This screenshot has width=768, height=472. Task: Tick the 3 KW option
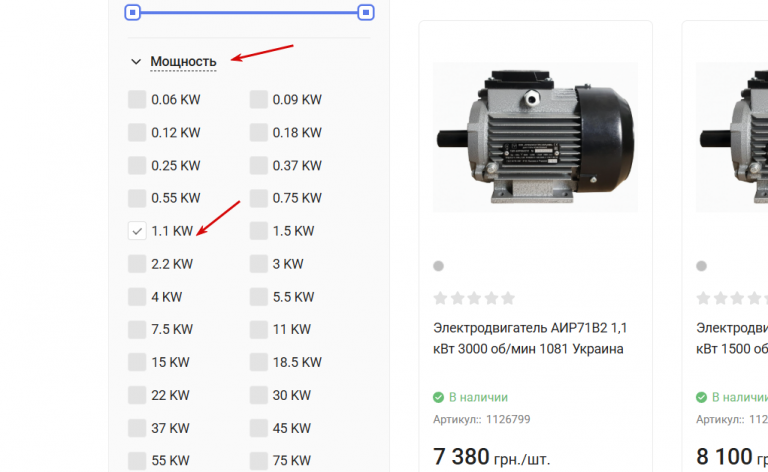[x=259, y=263]
